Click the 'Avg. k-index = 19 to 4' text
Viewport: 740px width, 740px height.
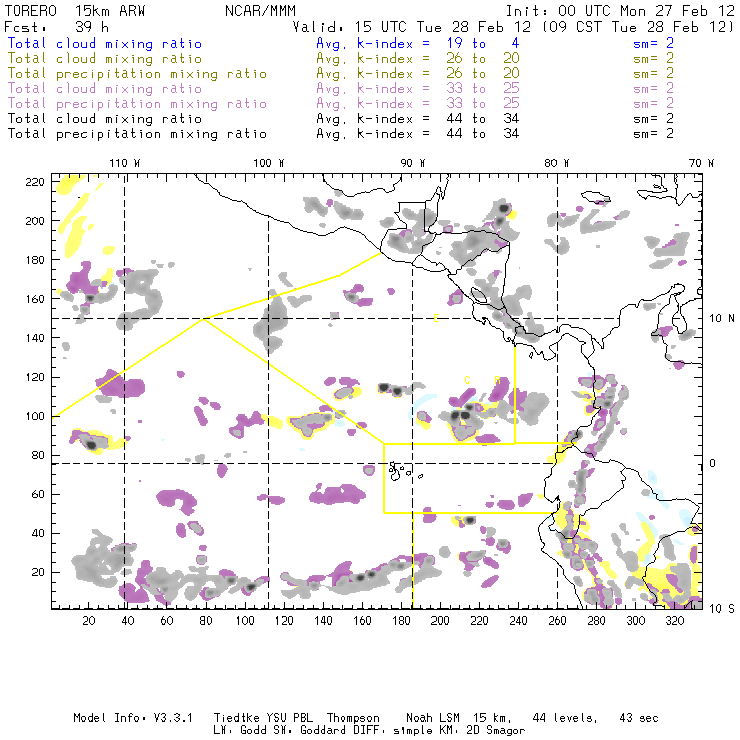[418, 43]
